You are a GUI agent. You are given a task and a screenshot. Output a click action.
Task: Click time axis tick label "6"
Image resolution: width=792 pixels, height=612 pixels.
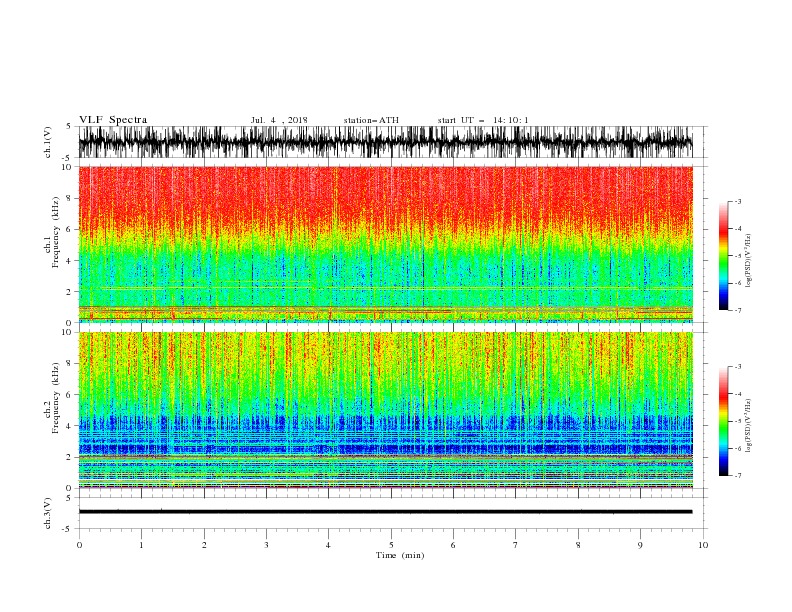pos(453,545)
